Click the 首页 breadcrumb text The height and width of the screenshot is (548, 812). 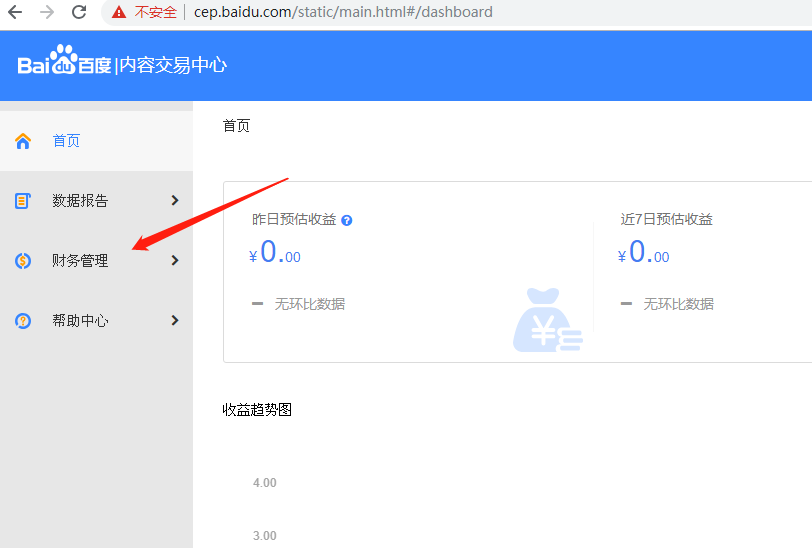tap(236, 126)
